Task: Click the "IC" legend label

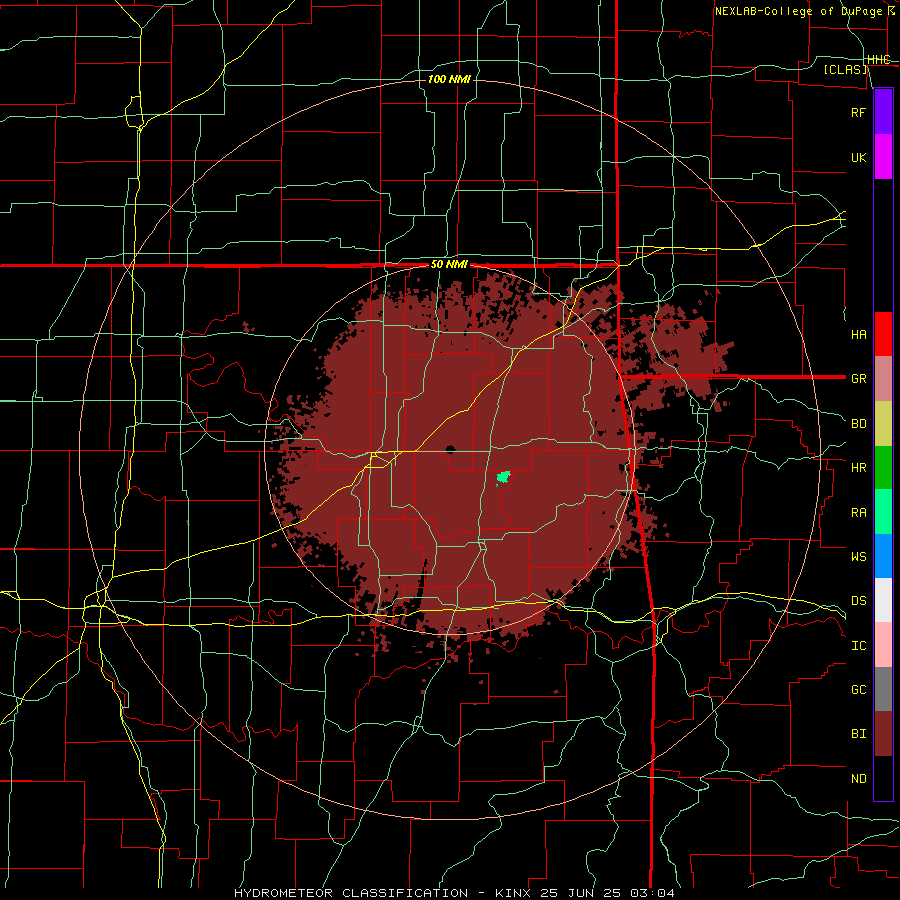Action: 858,646
